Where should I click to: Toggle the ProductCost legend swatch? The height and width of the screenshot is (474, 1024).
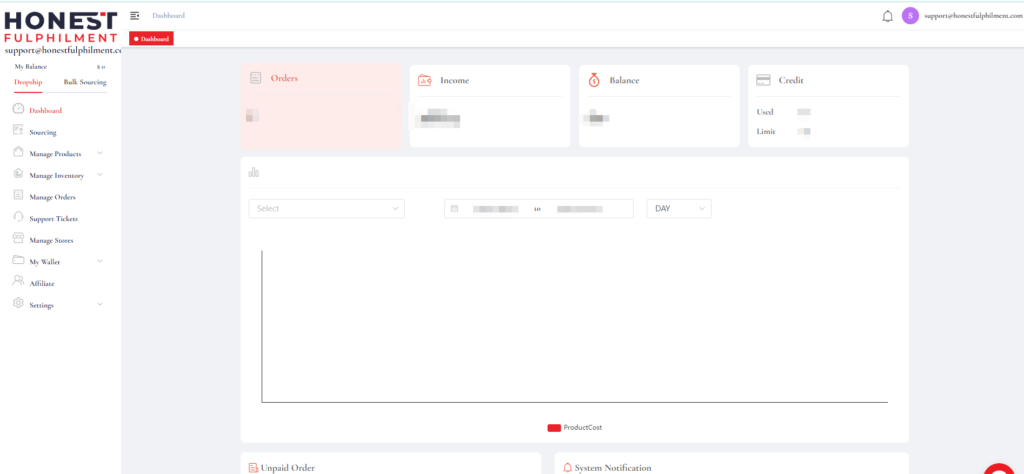pyautogui.click(x=554, y=427)
